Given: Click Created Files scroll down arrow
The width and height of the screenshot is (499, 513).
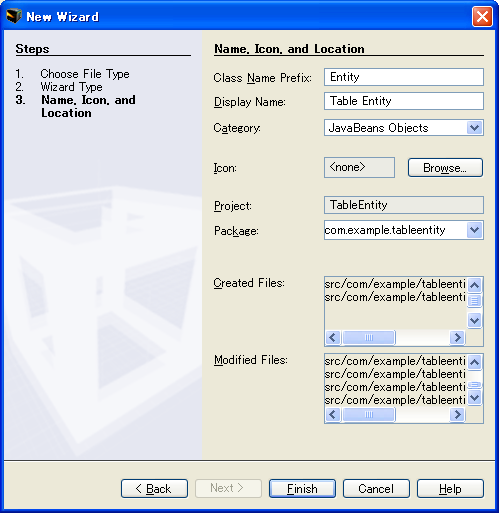Looking at the screenshot, I should tap(474, 321).
